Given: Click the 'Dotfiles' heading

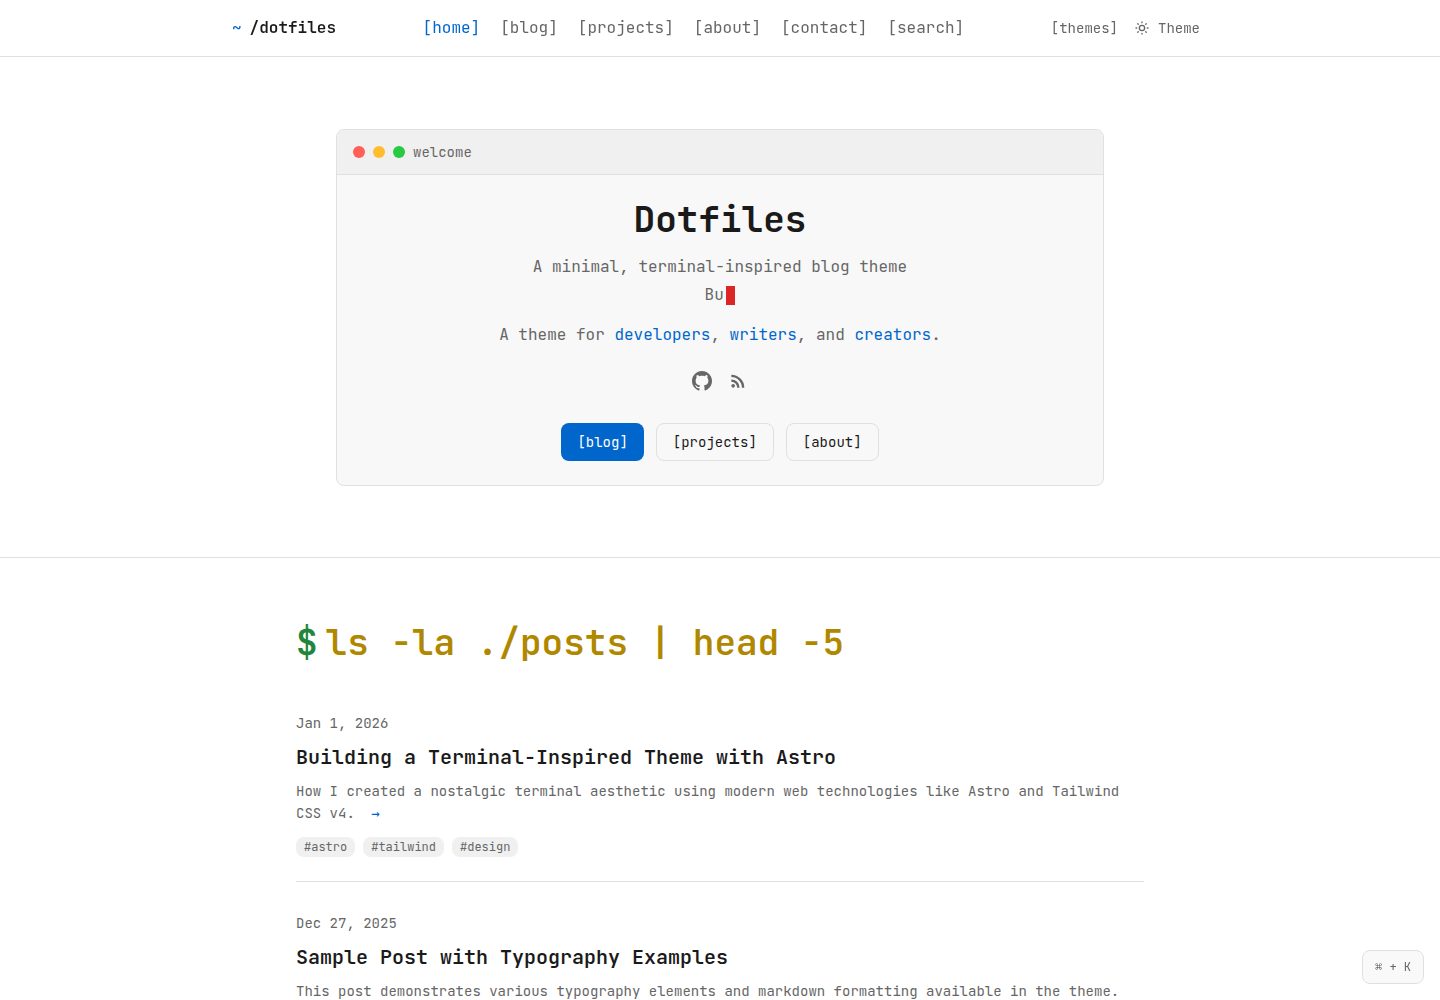Looking at the screenshot, I should point(720,220).
